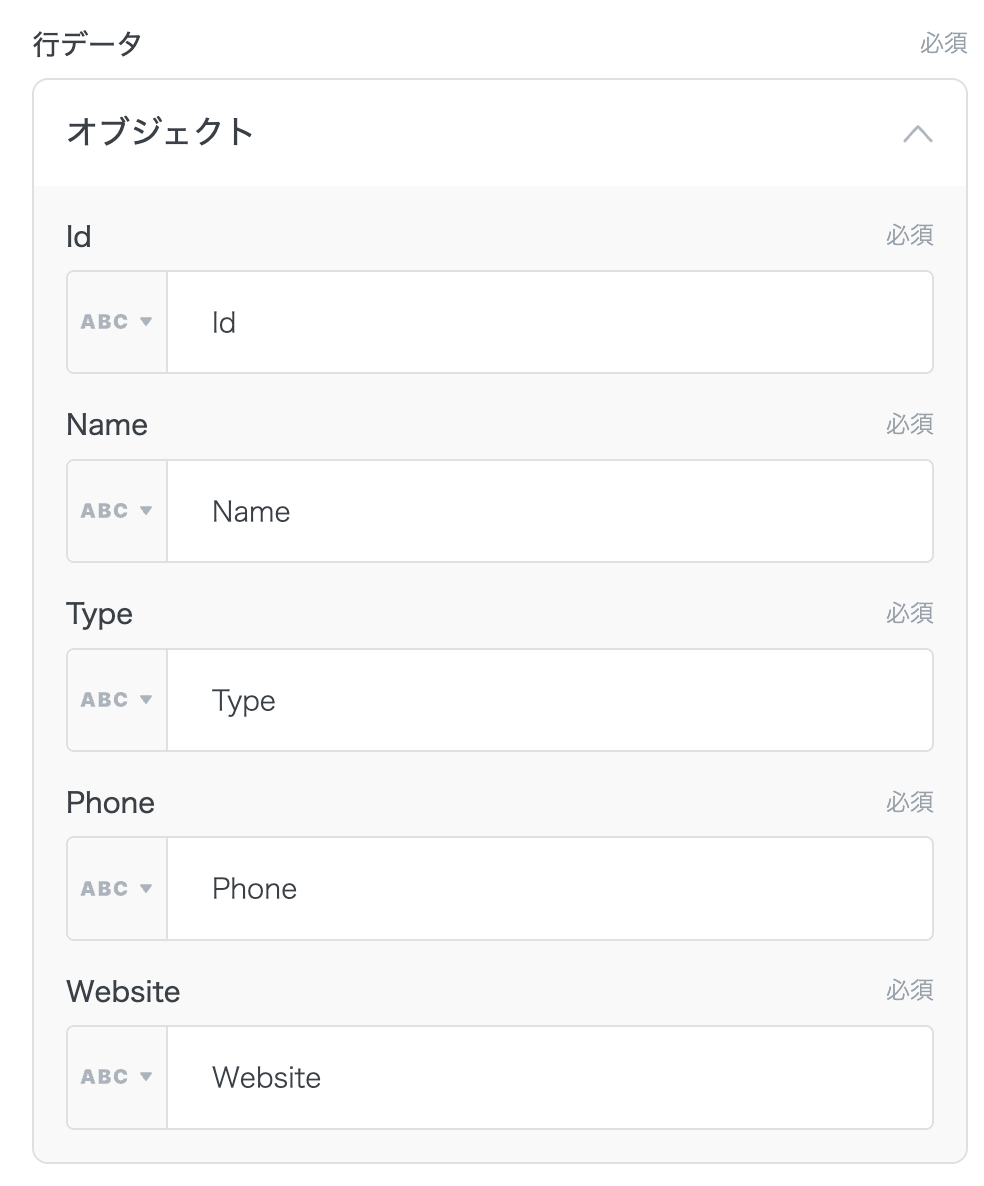Click the Phone value input field
The image size is (984, 1186).
click(549, 888)
